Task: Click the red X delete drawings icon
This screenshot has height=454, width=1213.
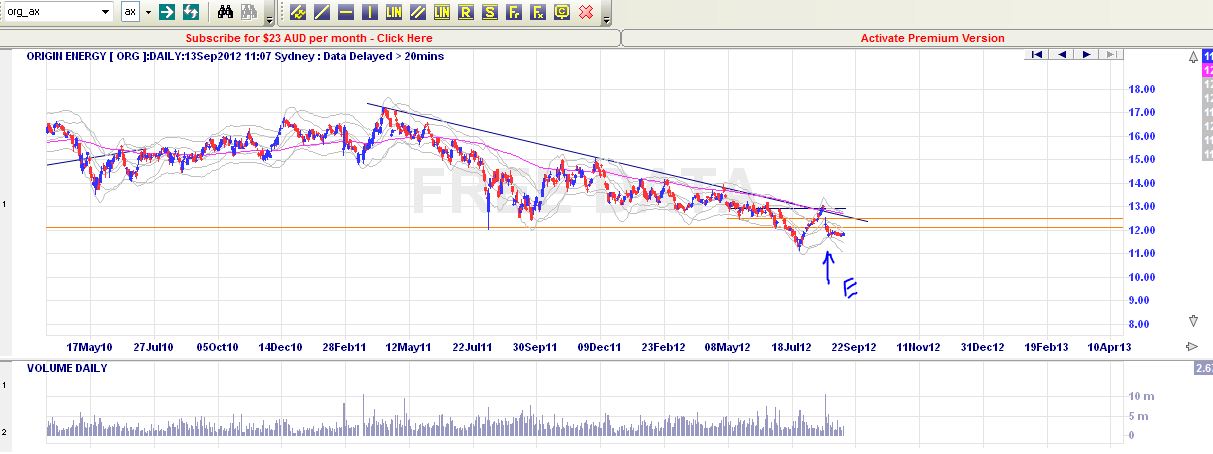Action: 585,12
